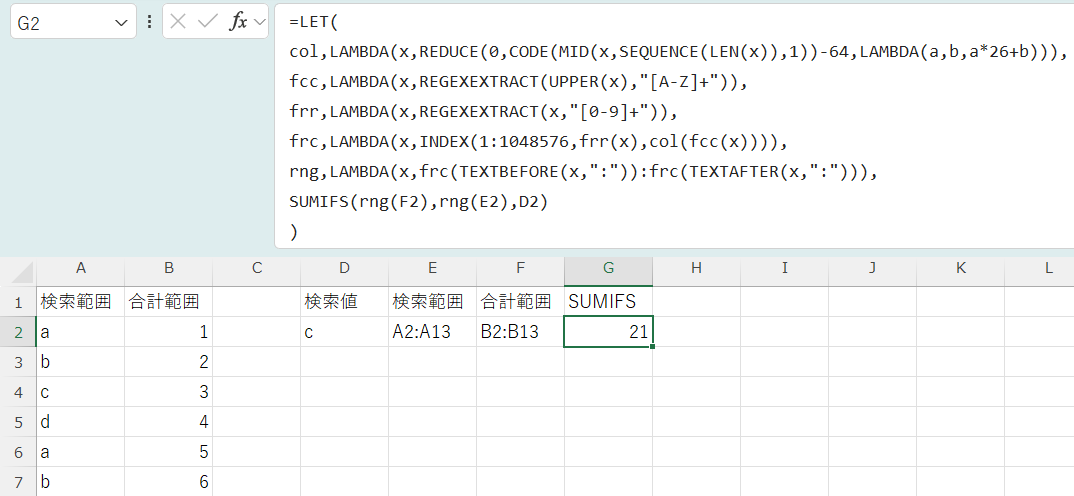Select row 7 header
The height and width of the screenshot is (496, 1074).
18,482
